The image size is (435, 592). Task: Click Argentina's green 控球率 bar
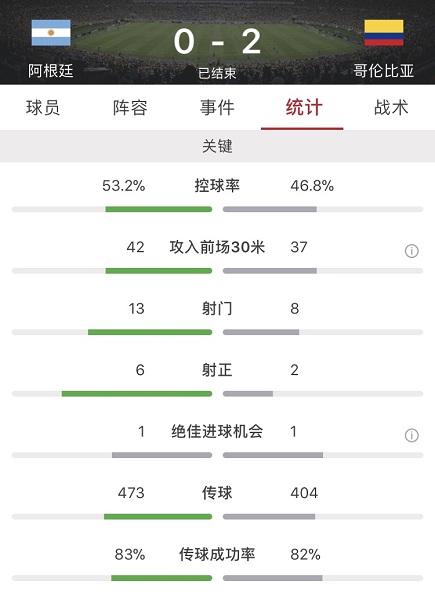click(159, 209)
